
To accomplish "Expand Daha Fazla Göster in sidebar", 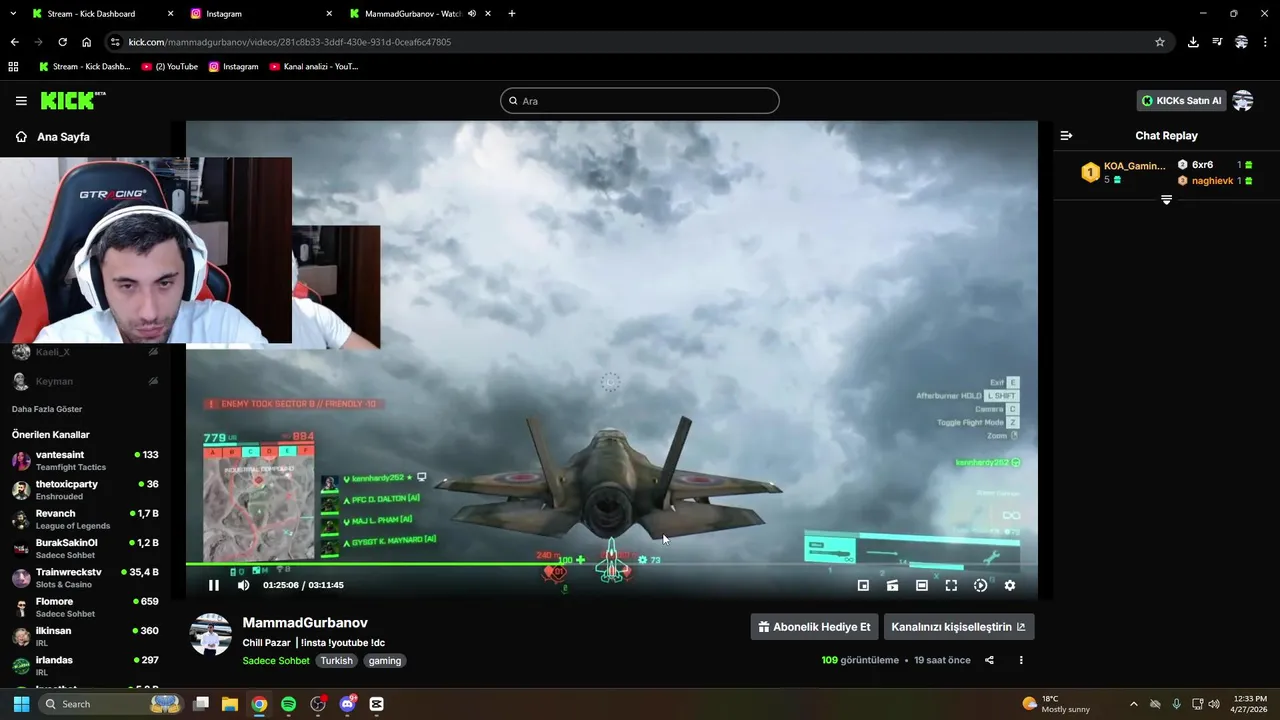I will coord(47,409).
